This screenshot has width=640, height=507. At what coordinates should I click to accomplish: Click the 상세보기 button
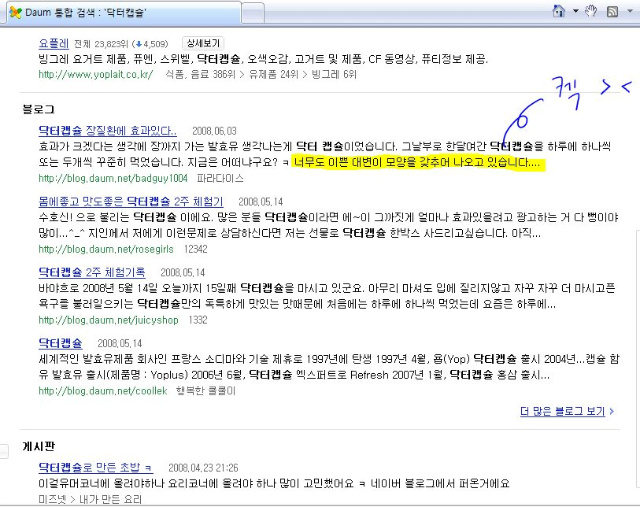(x=203, y=43)
